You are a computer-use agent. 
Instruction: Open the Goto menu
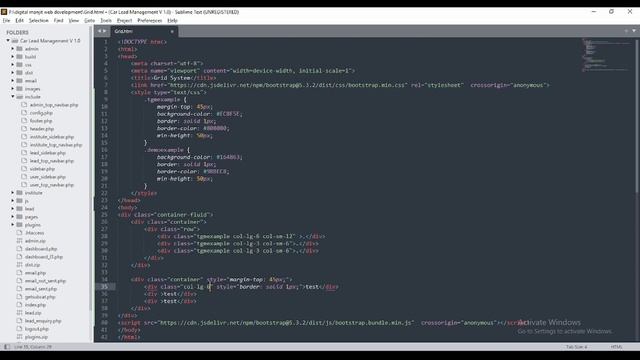(89, 20)
